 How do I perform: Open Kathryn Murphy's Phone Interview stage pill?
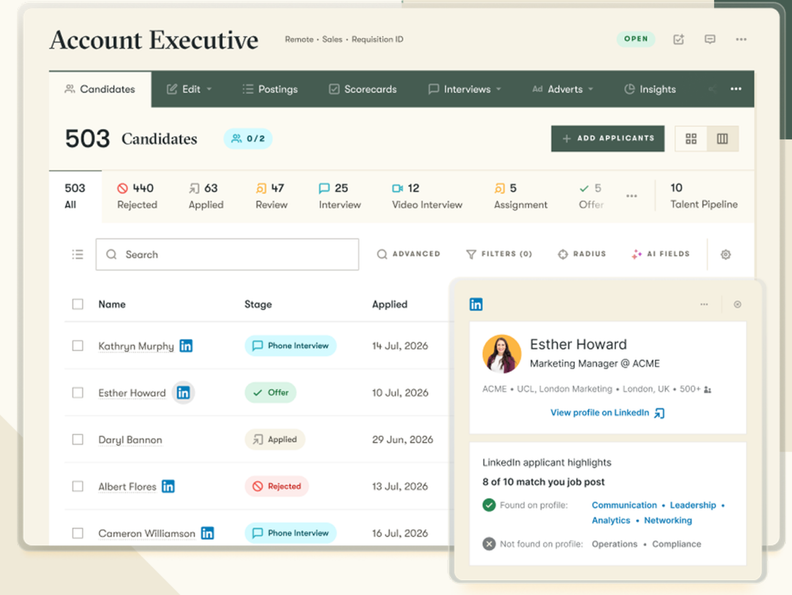click(290, 345)
